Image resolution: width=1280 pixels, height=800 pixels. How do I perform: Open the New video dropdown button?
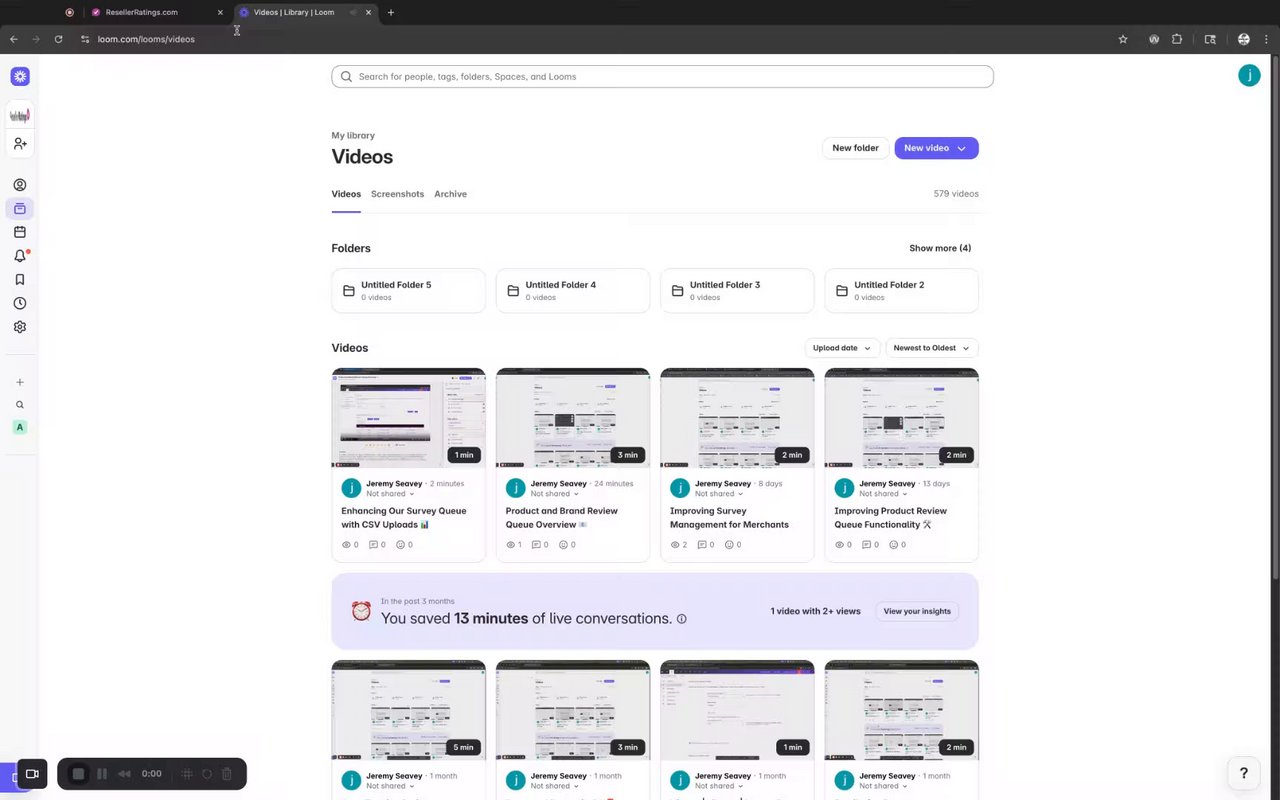click(936, 148)
